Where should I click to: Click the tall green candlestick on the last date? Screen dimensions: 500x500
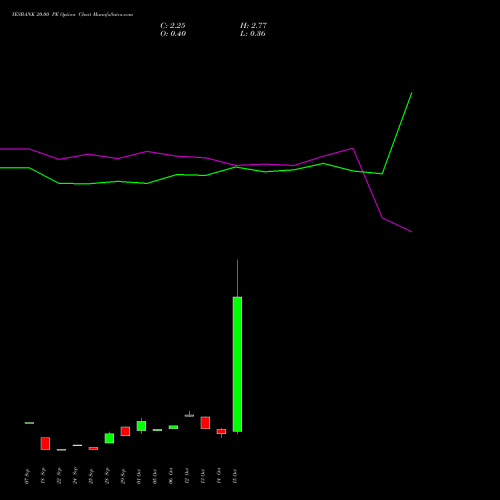[237, 364]
